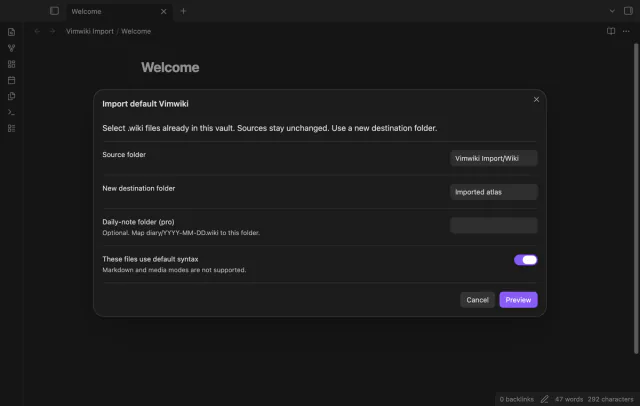
Task: Open the more options ellipsis menu
Action: click(626, 31)
